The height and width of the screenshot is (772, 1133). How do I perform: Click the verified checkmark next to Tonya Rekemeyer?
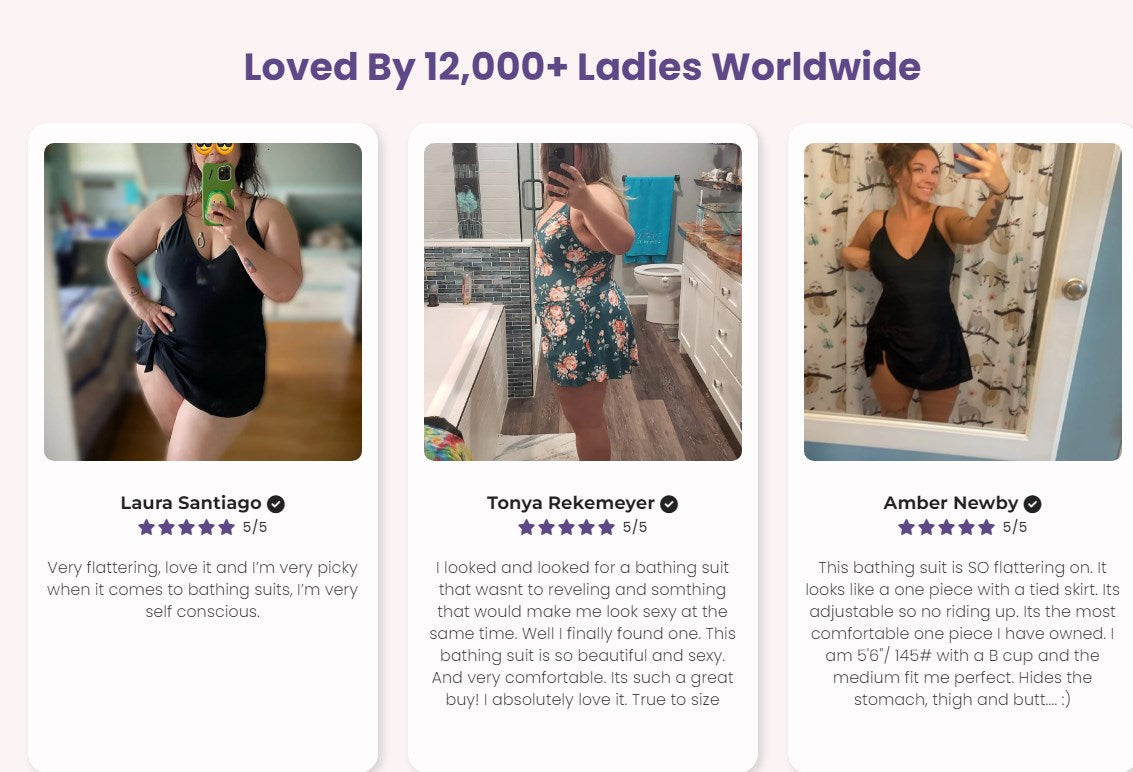(x=669, y=504)
